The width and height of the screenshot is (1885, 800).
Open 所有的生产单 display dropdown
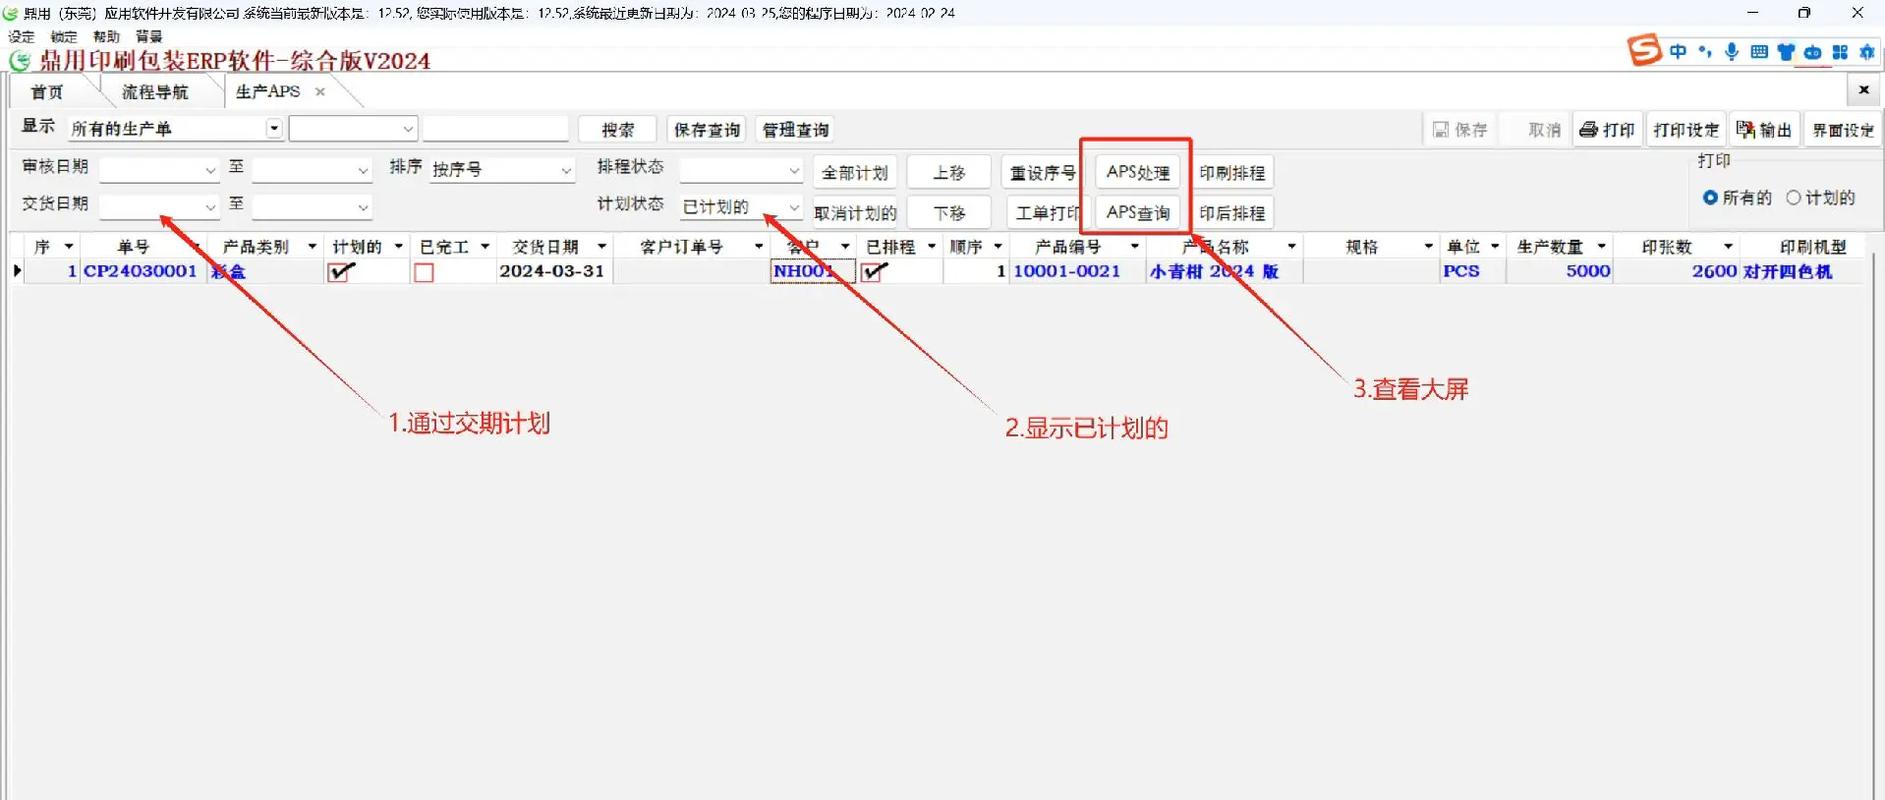coord(273,129)
